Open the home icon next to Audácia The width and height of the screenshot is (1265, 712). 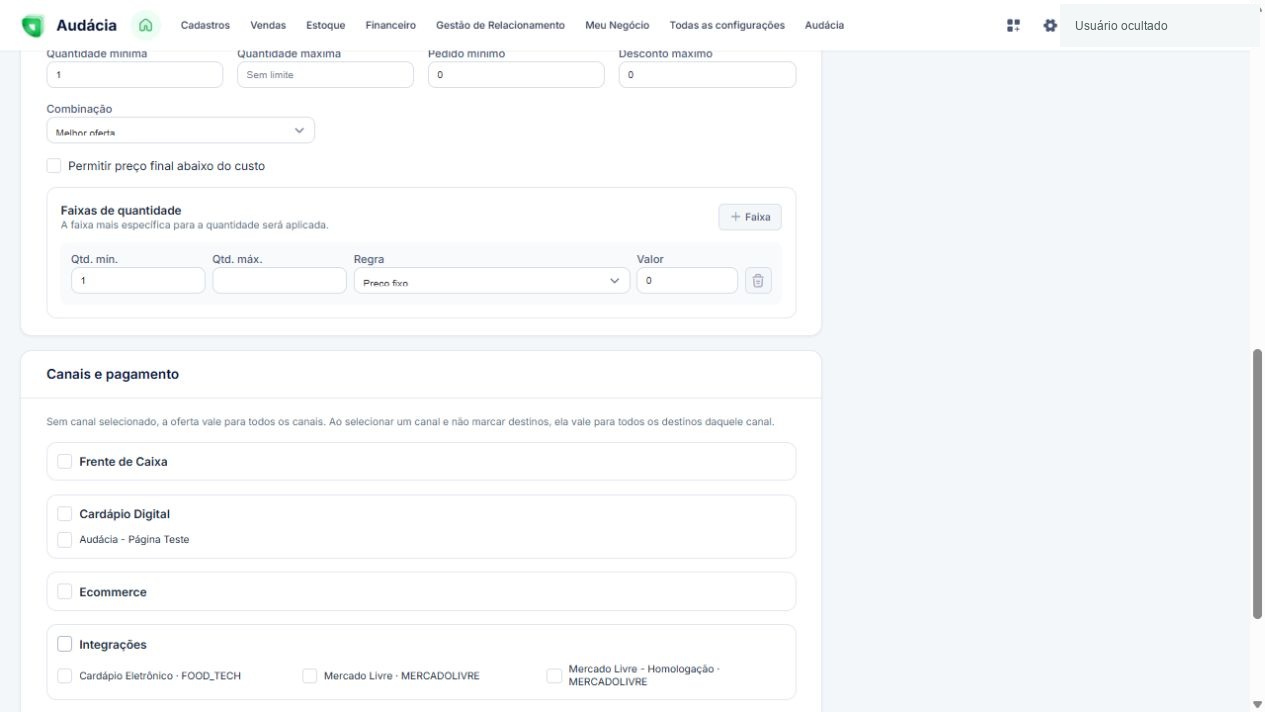pyautogui.click(x=147, y=25)
